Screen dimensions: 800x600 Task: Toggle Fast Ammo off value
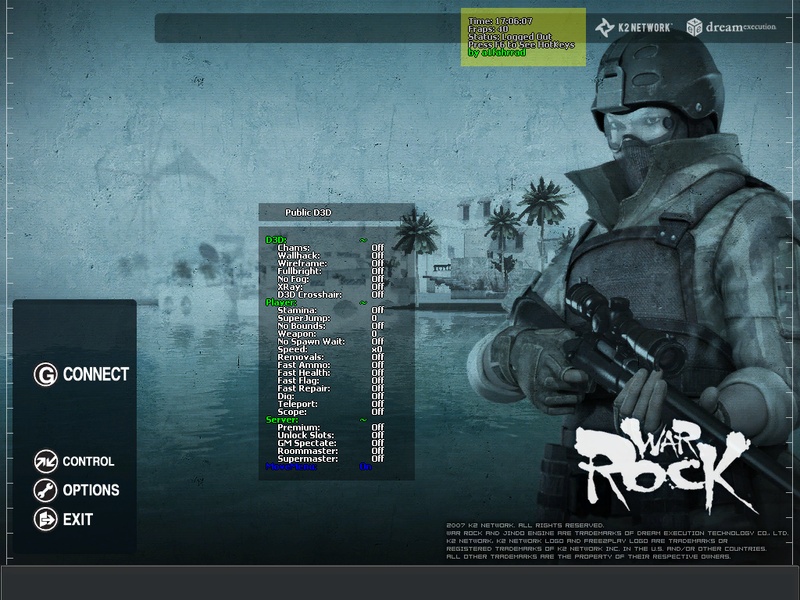[377, 365]
